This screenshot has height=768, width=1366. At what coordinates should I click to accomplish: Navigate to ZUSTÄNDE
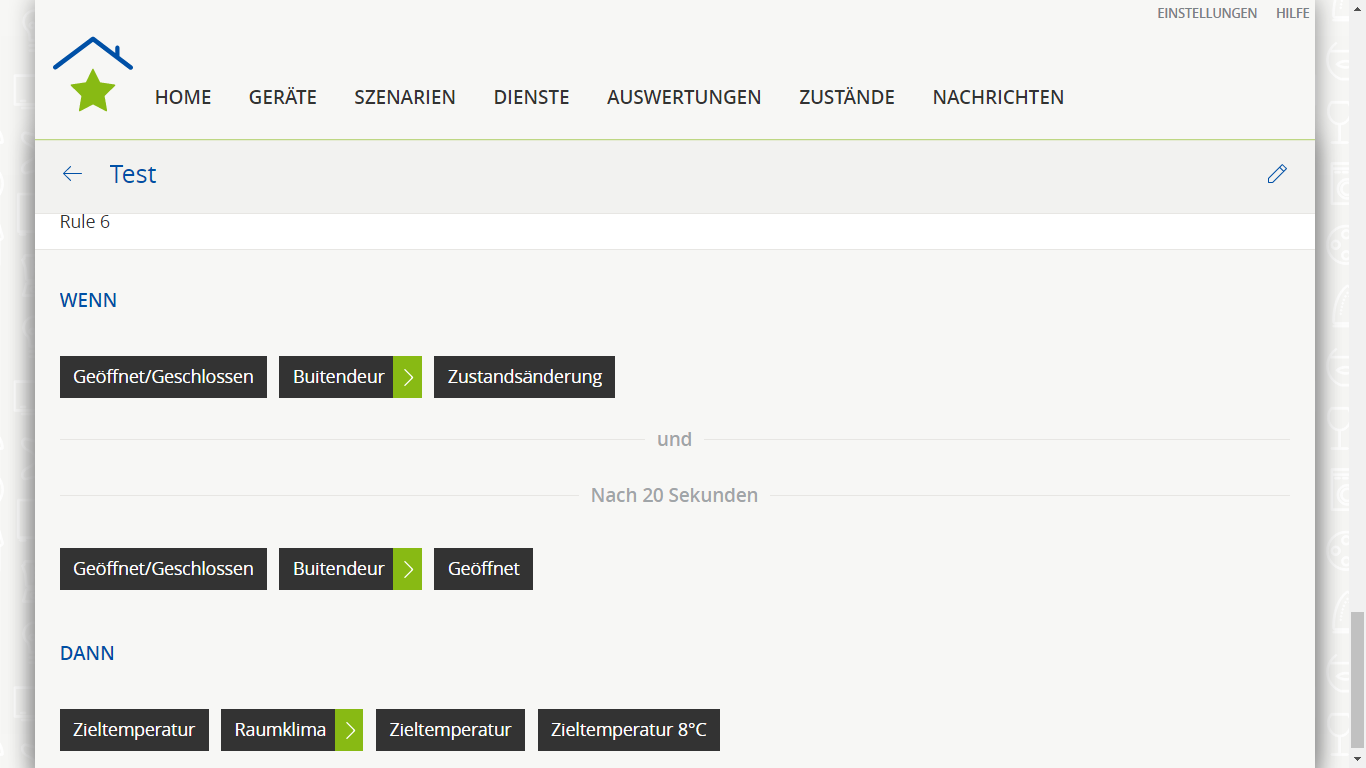[x=847, y=97]
